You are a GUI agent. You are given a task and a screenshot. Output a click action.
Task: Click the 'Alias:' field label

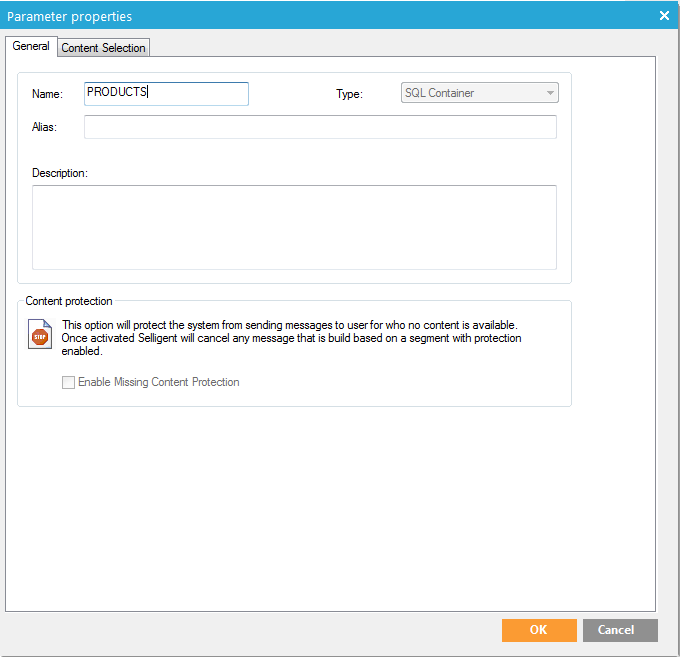(45, 127)
